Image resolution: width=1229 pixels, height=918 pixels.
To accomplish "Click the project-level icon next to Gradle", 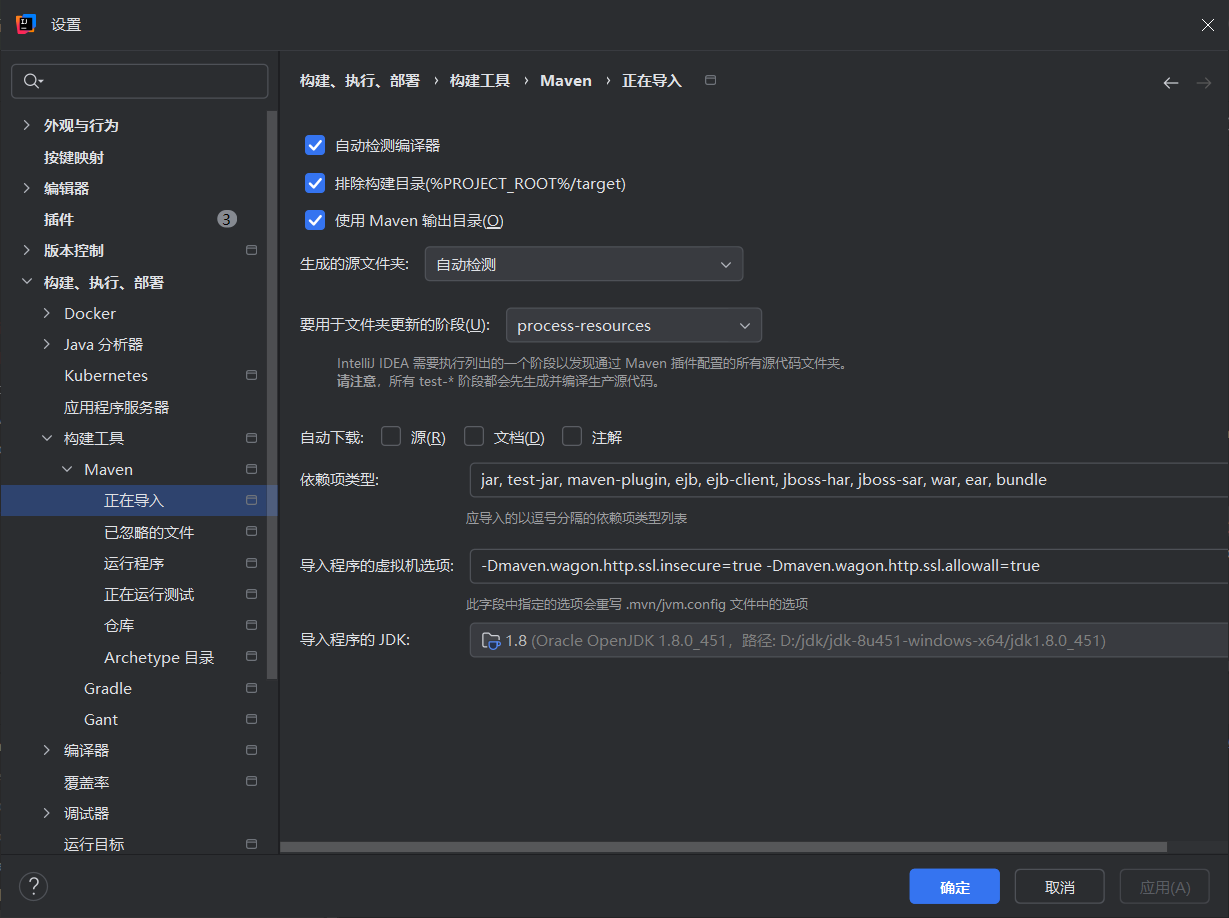I will click(x=252, y=688).
